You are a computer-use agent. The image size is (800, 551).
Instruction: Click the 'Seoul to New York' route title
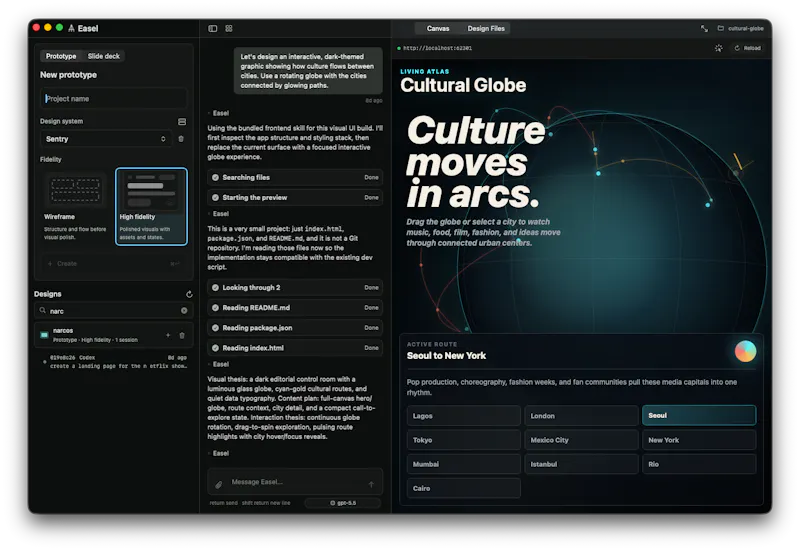click(x=446, y=356)
